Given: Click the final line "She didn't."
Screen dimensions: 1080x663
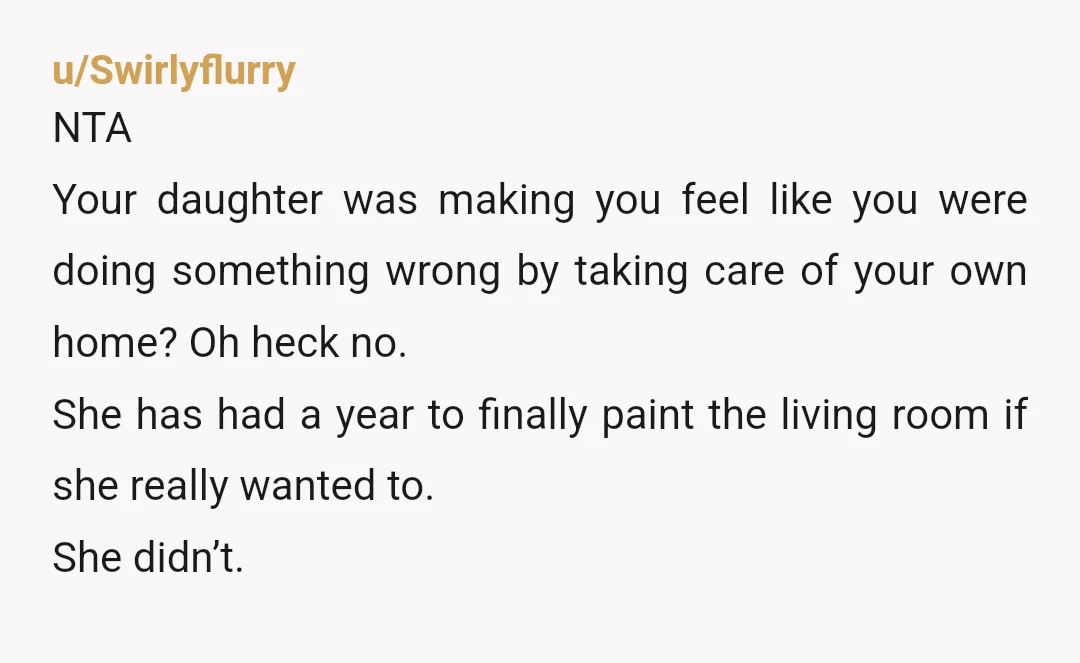Looking at the screenshot, I should tap(148, 556).
